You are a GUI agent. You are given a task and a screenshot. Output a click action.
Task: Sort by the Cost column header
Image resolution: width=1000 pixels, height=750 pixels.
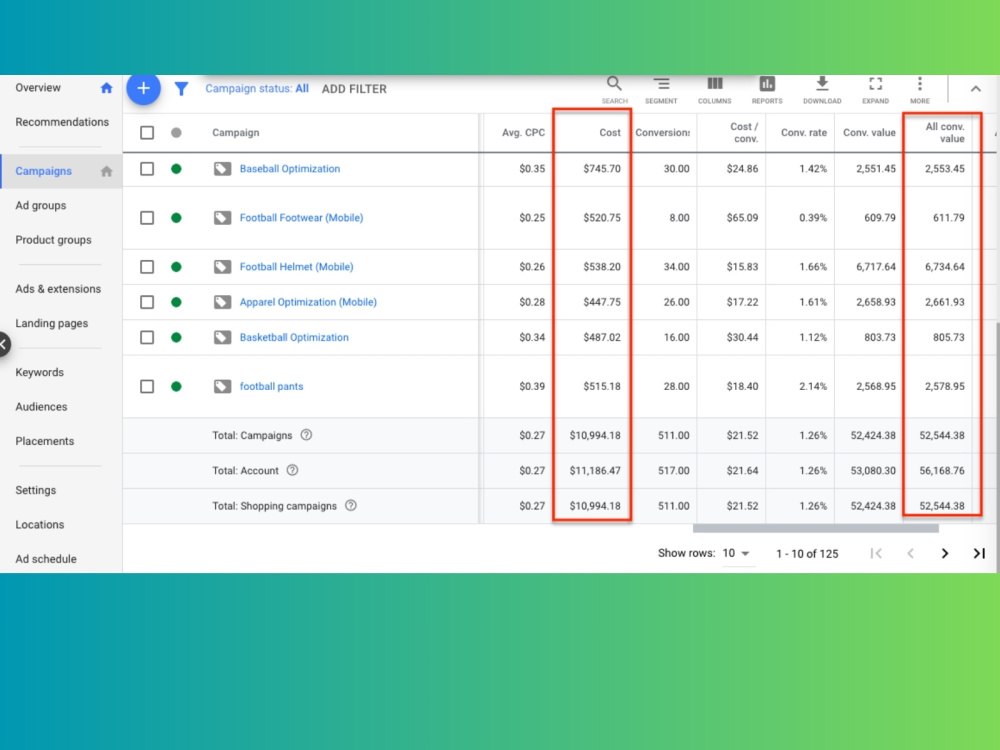[610, 133]
